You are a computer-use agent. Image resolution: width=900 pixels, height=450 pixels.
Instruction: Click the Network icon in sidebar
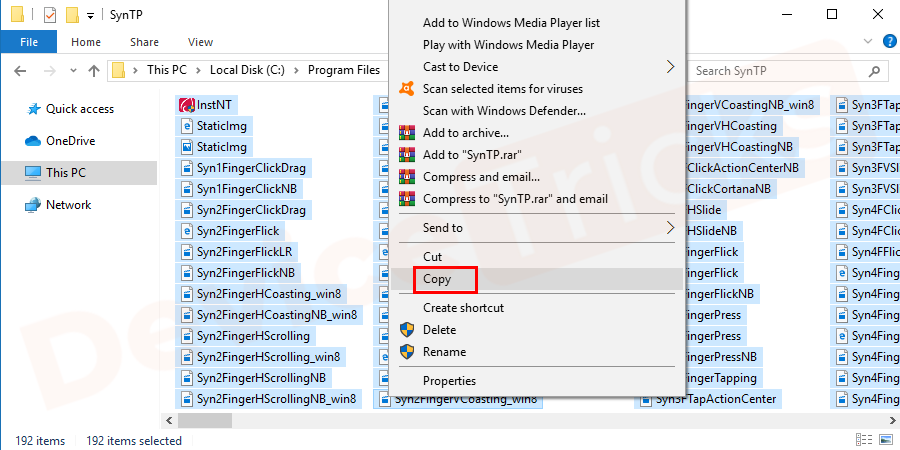[33, 205]
